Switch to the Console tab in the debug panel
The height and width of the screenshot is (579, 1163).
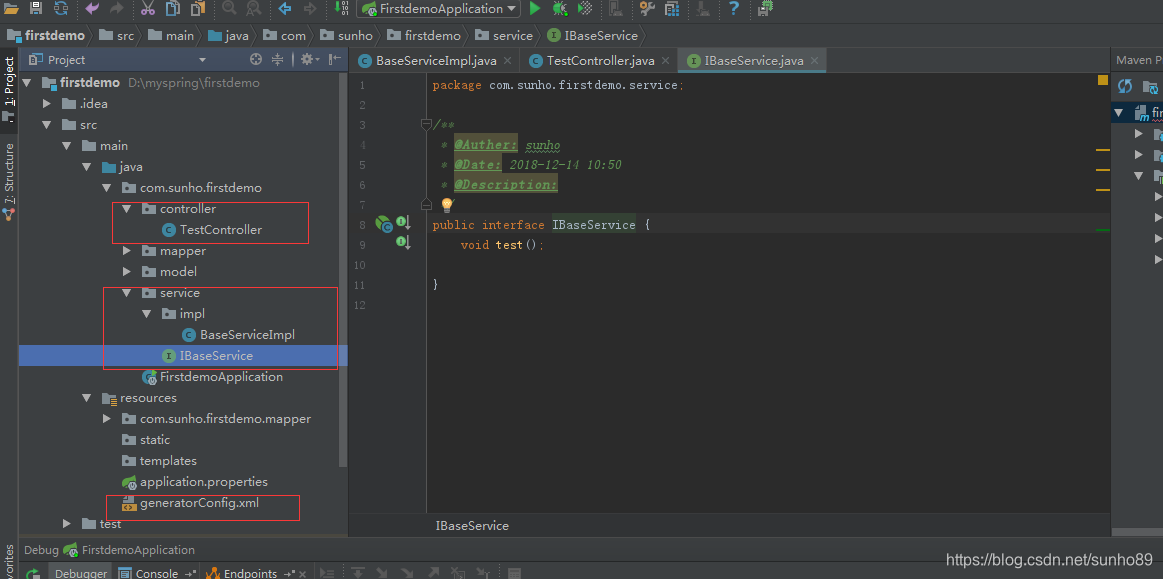(157, 572)
